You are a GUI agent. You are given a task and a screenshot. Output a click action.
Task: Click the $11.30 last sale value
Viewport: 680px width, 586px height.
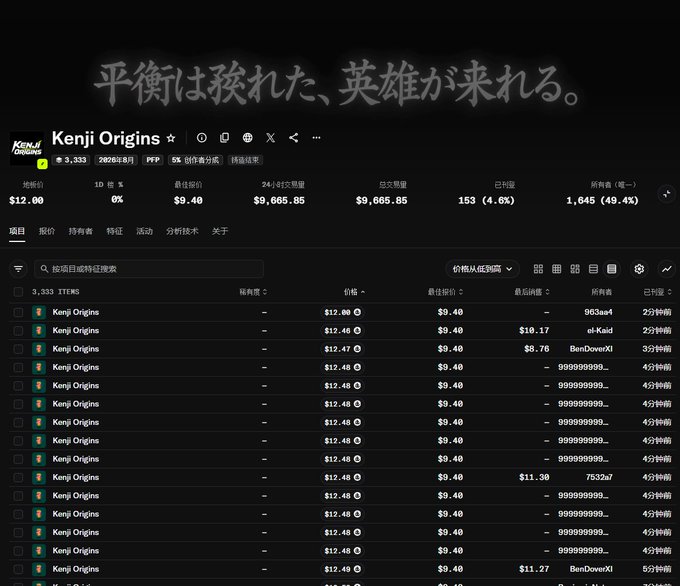tap(534, 477)
